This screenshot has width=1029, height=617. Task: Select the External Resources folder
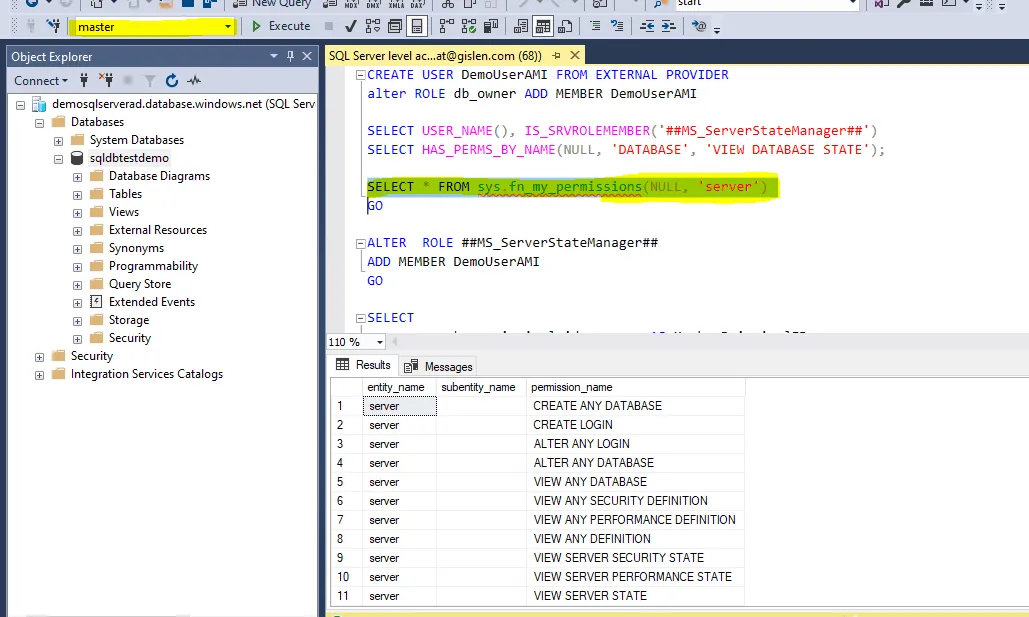158,230
